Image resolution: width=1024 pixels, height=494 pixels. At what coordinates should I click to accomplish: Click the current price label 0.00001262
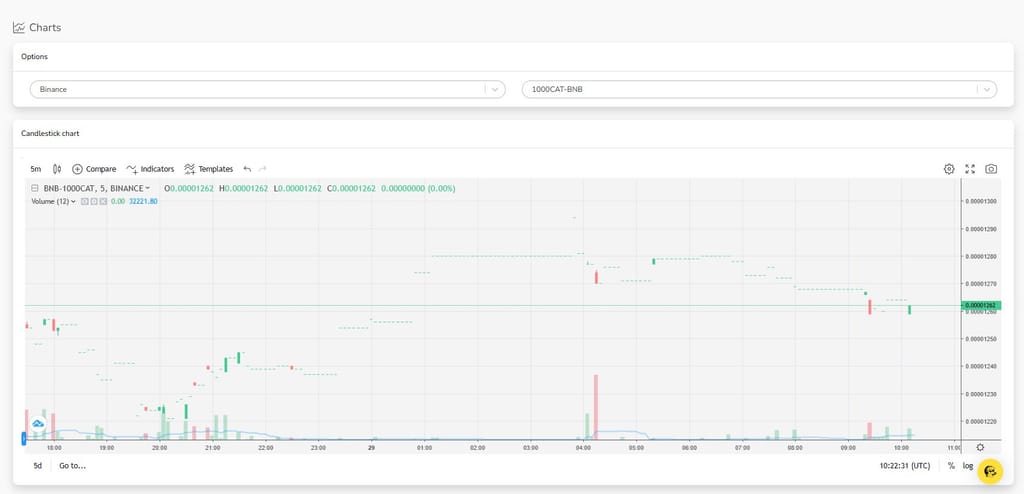pyautogui.click(x=980, y=305)
